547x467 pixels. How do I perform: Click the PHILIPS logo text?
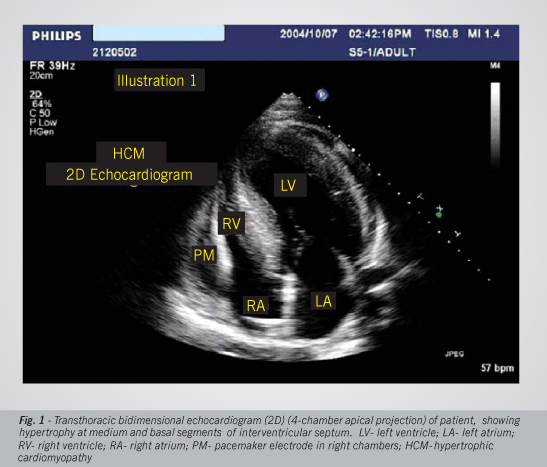tap(56, 36)
